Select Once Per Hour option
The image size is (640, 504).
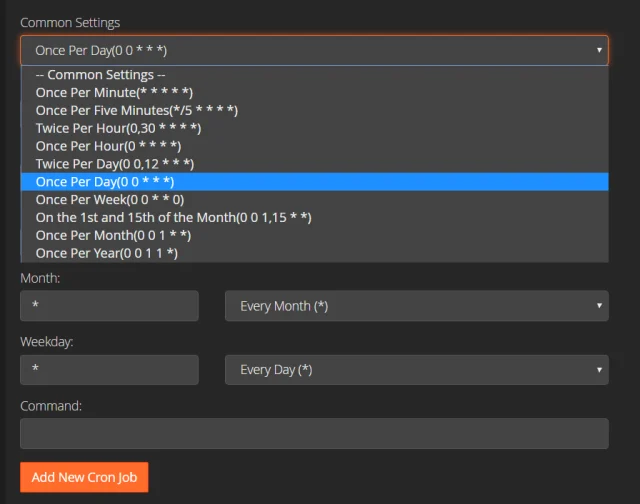pos(108,146)
